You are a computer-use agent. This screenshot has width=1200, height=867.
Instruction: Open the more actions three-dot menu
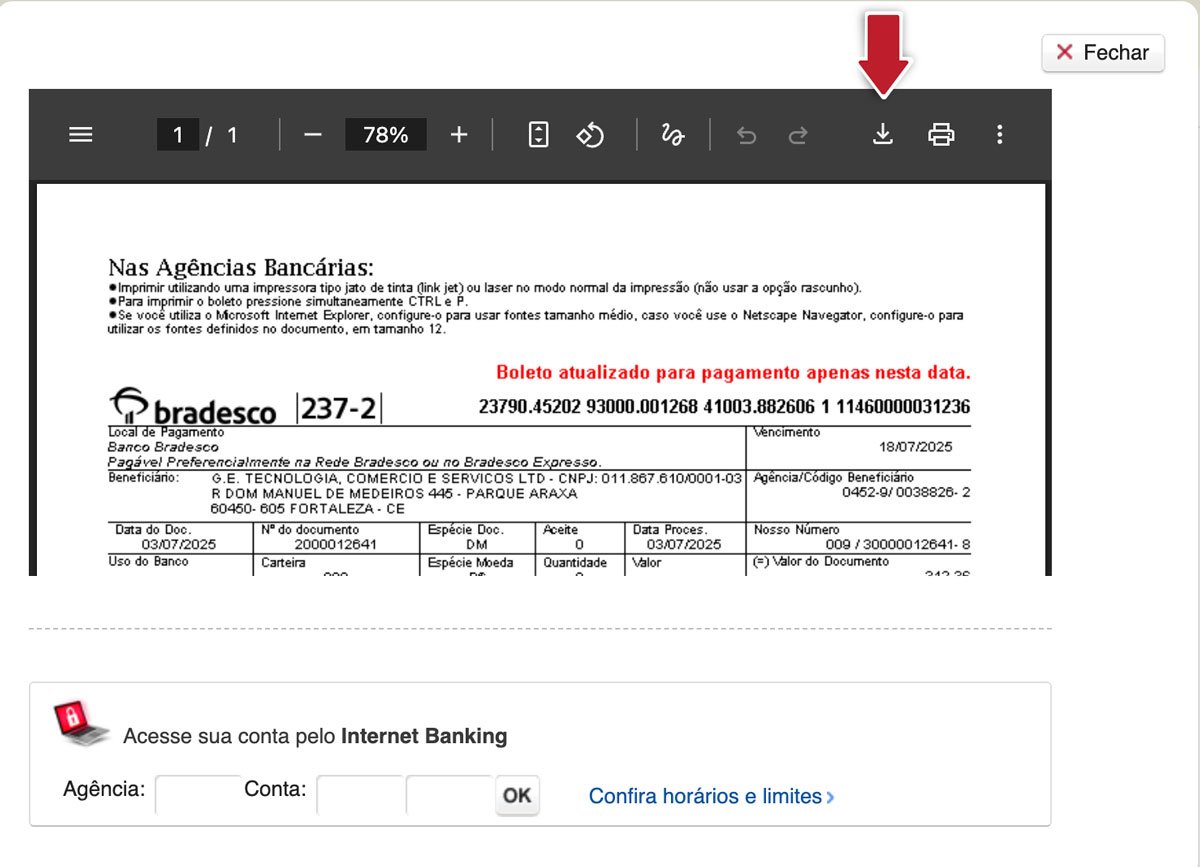click(999, 134)
